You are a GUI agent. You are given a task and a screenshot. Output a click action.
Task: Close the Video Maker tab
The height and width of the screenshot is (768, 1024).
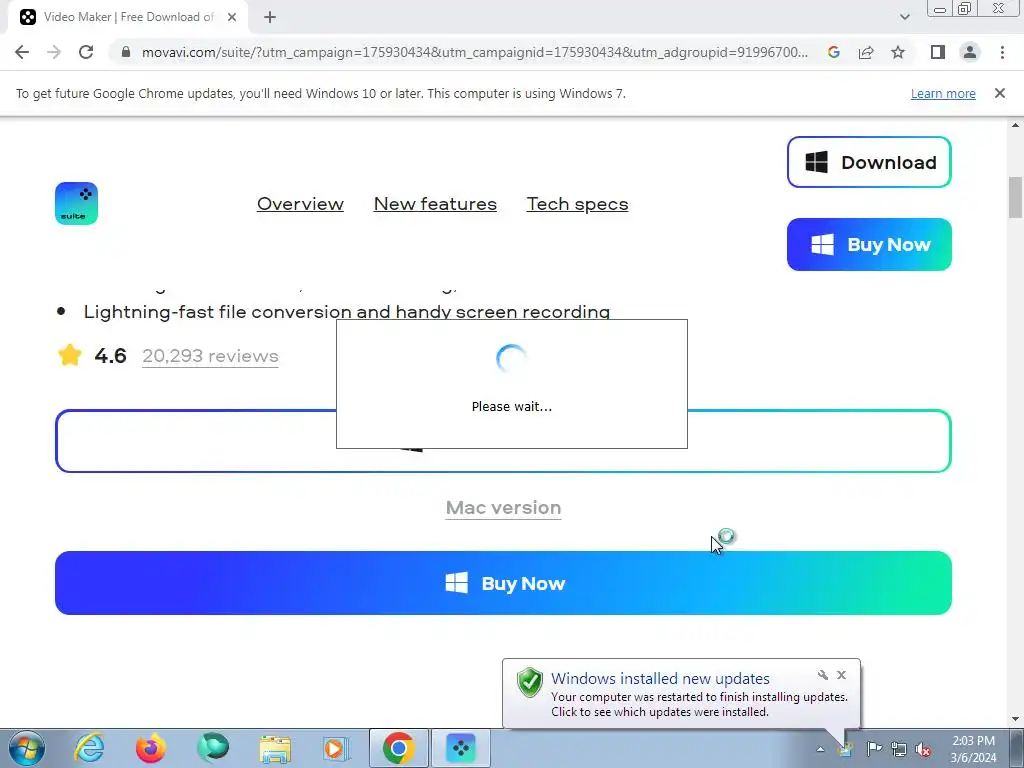pyautogui.click(x=232, y=17)
